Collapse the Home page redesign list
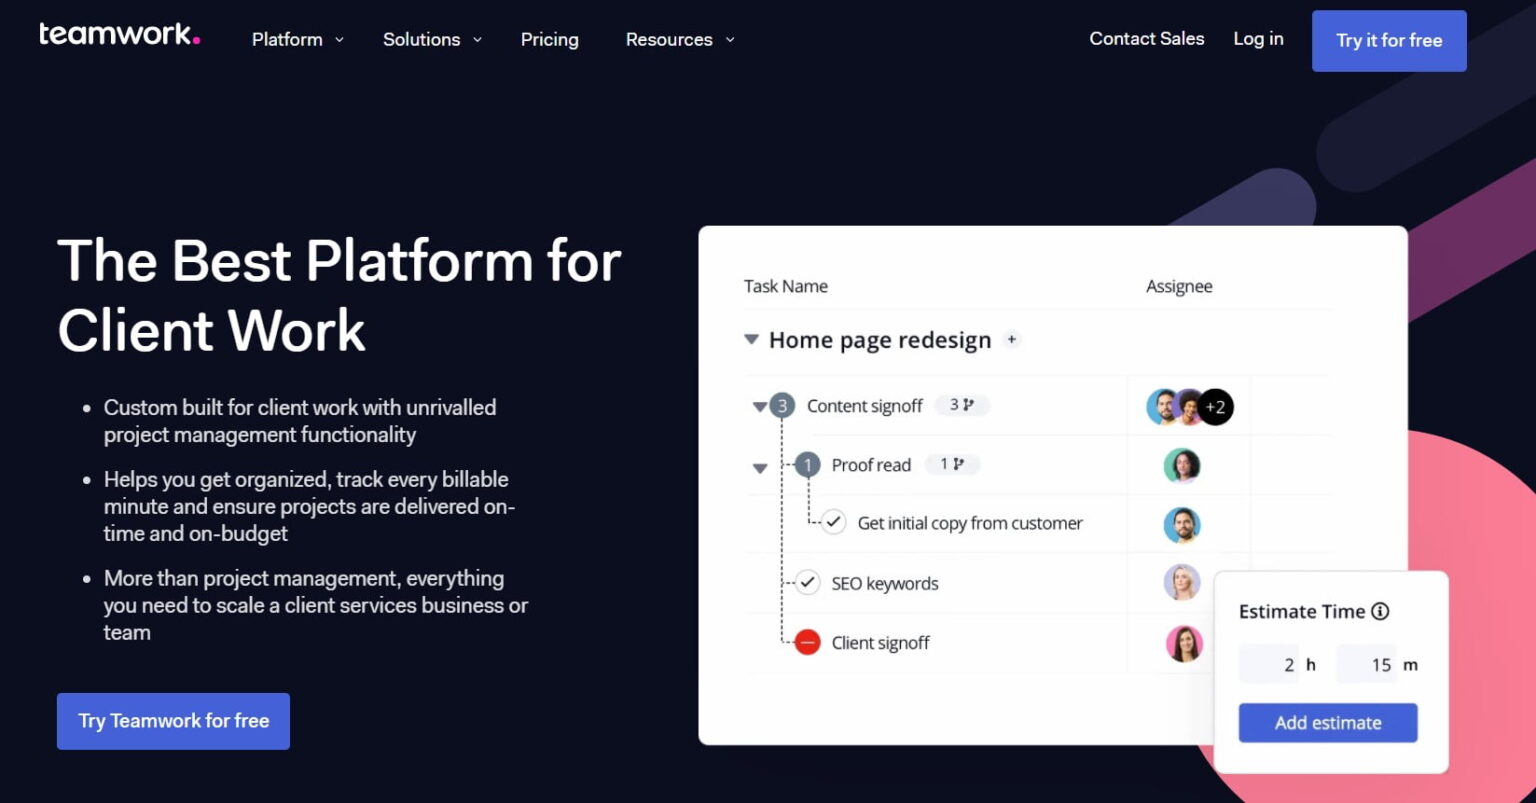The width and height of the screenshot is (1536, 803). coord(752,340)
